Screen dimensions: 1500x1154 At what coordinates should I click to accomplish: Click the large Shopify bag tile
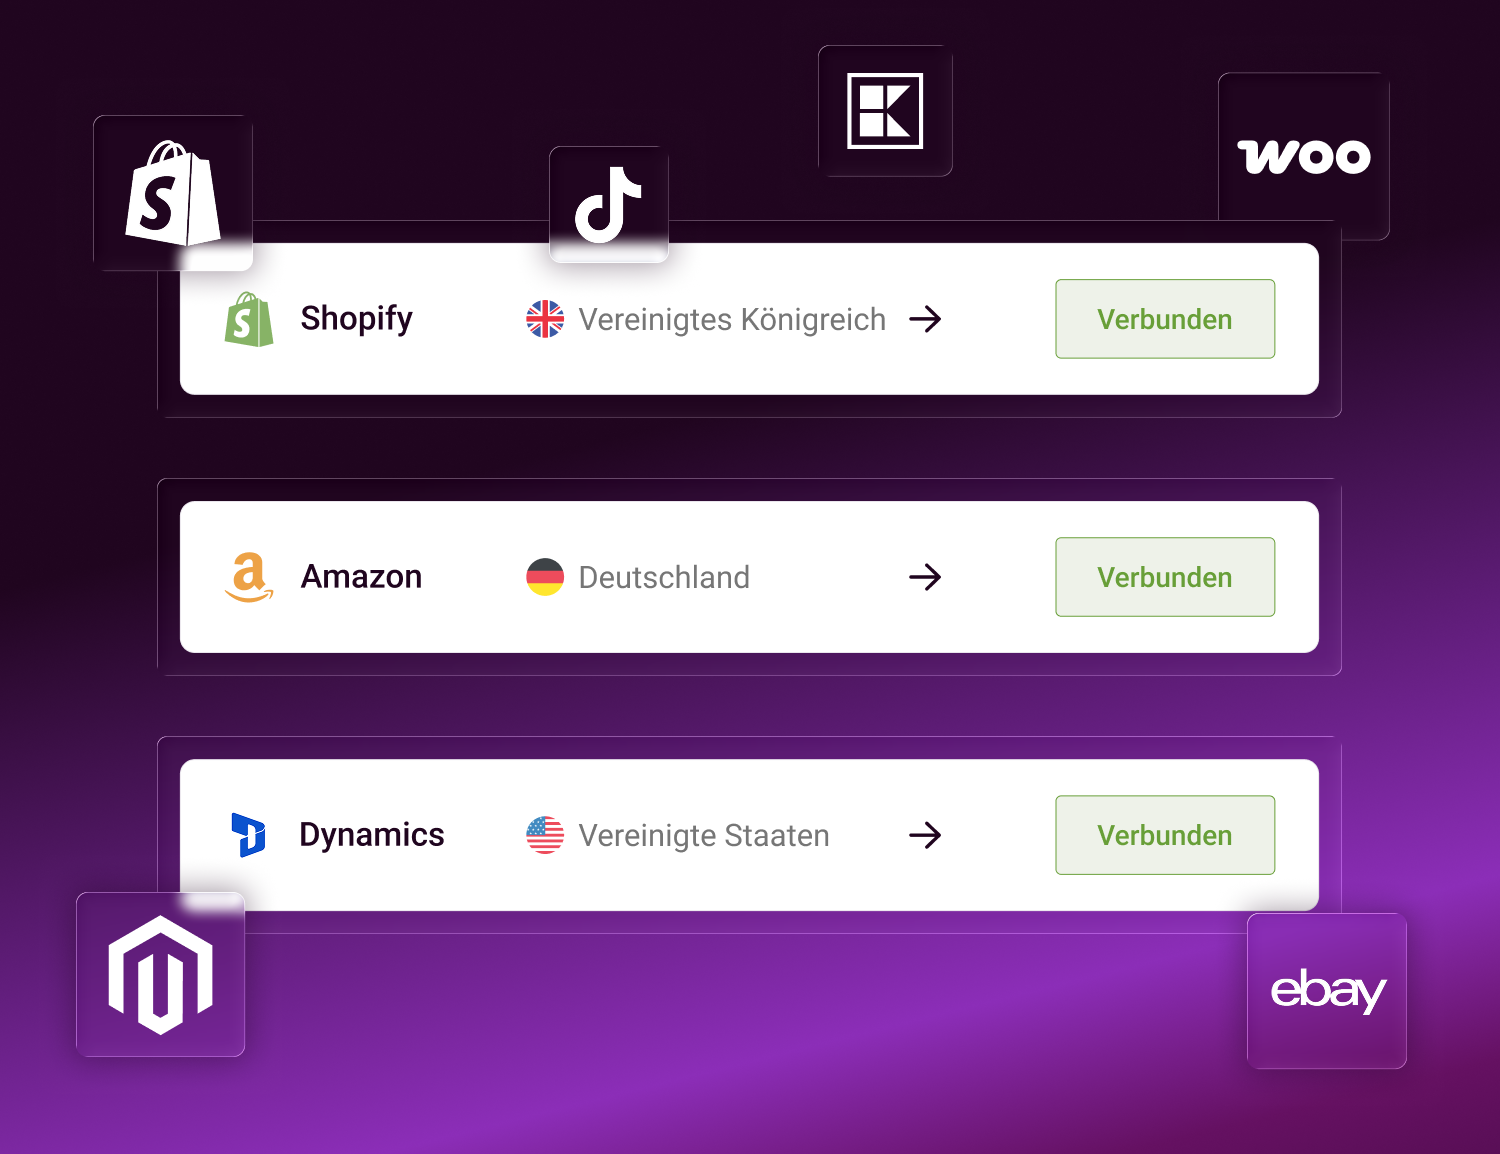pos(173,193)
